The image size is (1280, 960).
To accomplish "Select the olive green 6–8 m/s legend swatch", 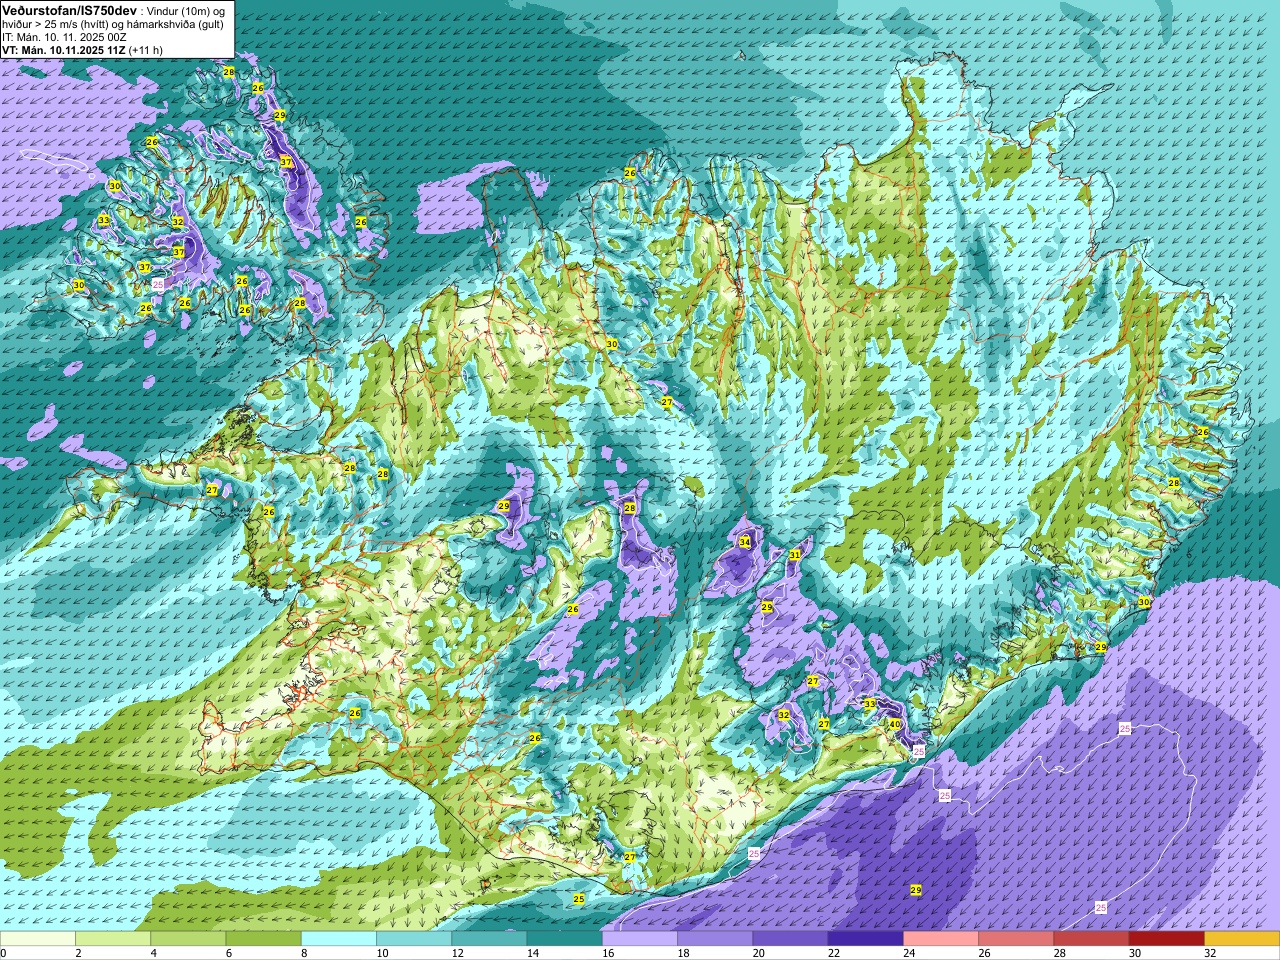I will pos(263,939).
